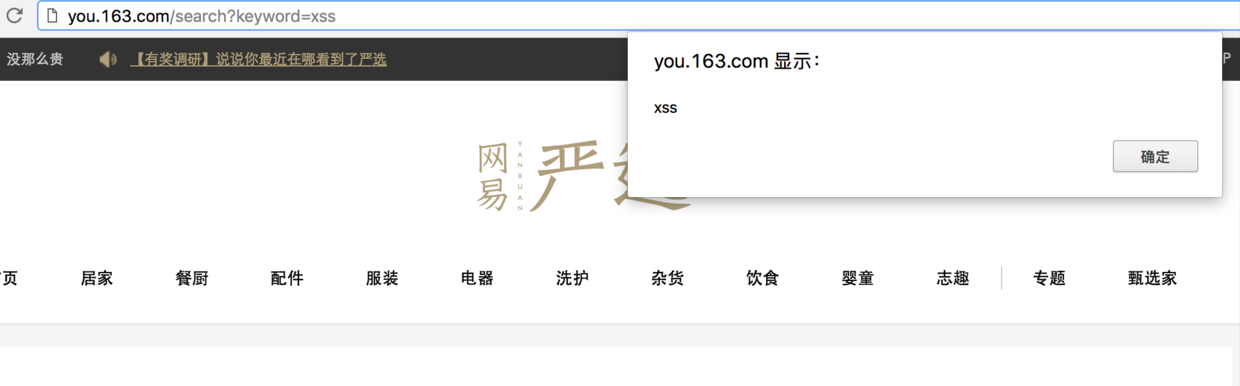The width and height of the screenshot is (1240, 386).
Task: Click the you.163.com 显示 dialog title
Action: [737, 61]
